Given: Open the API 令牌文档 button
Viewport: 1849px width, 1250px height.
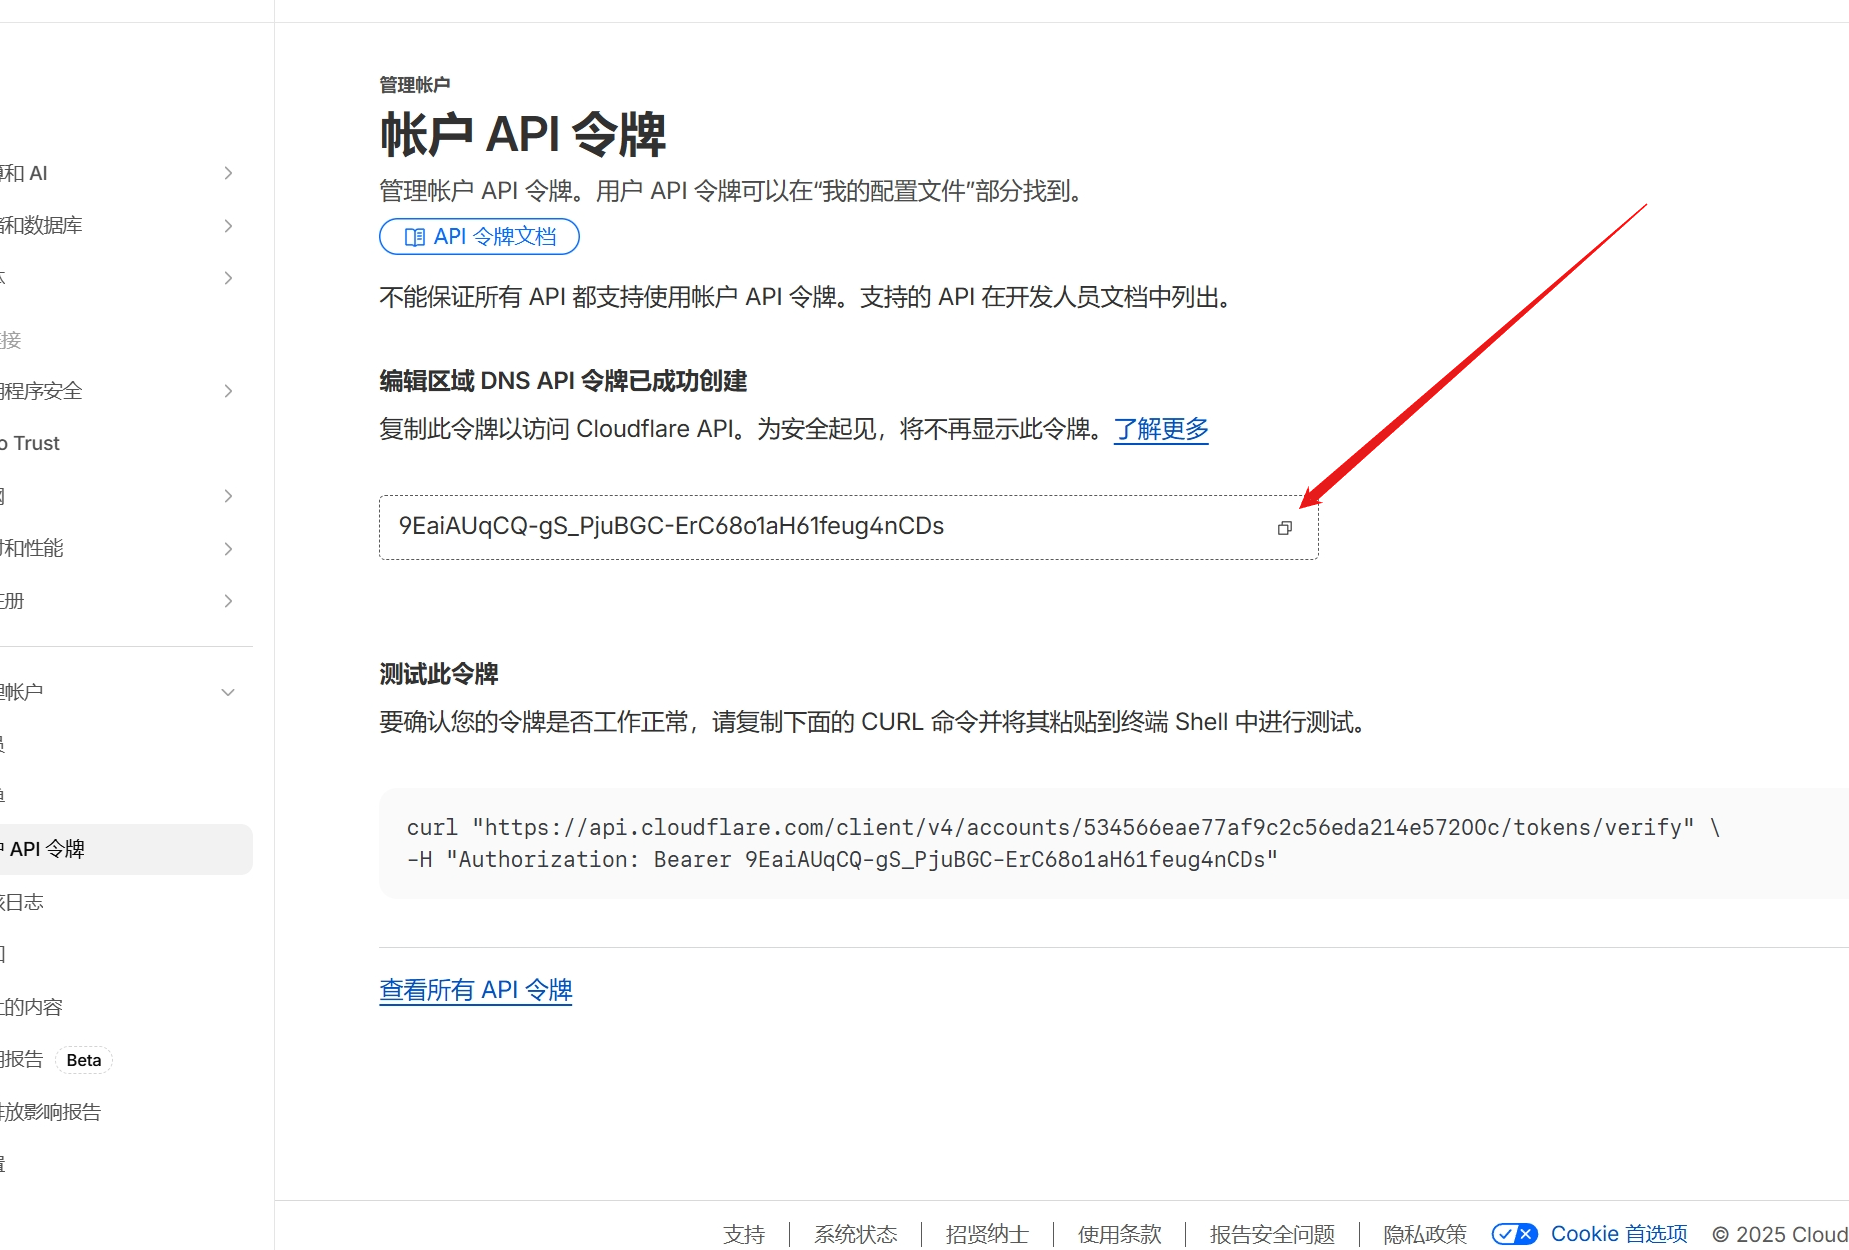Looking at the screenshot, I should coord(479,237).
